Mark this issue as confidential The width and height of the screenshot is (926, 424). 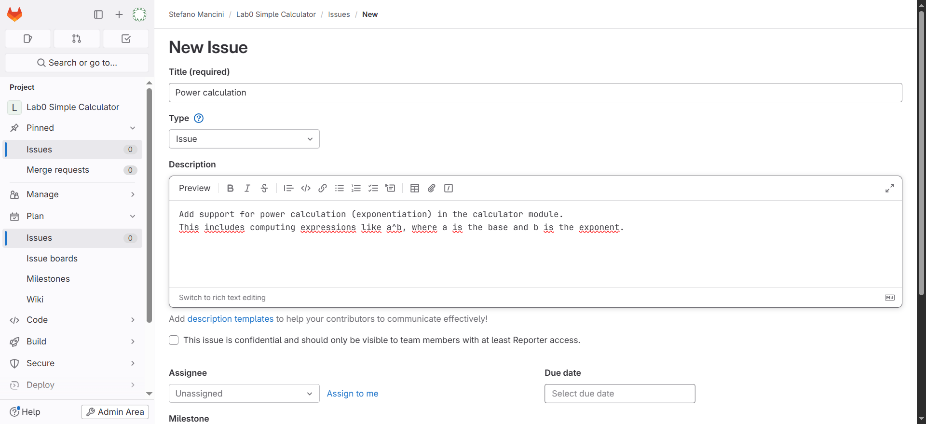coord(174,340)
